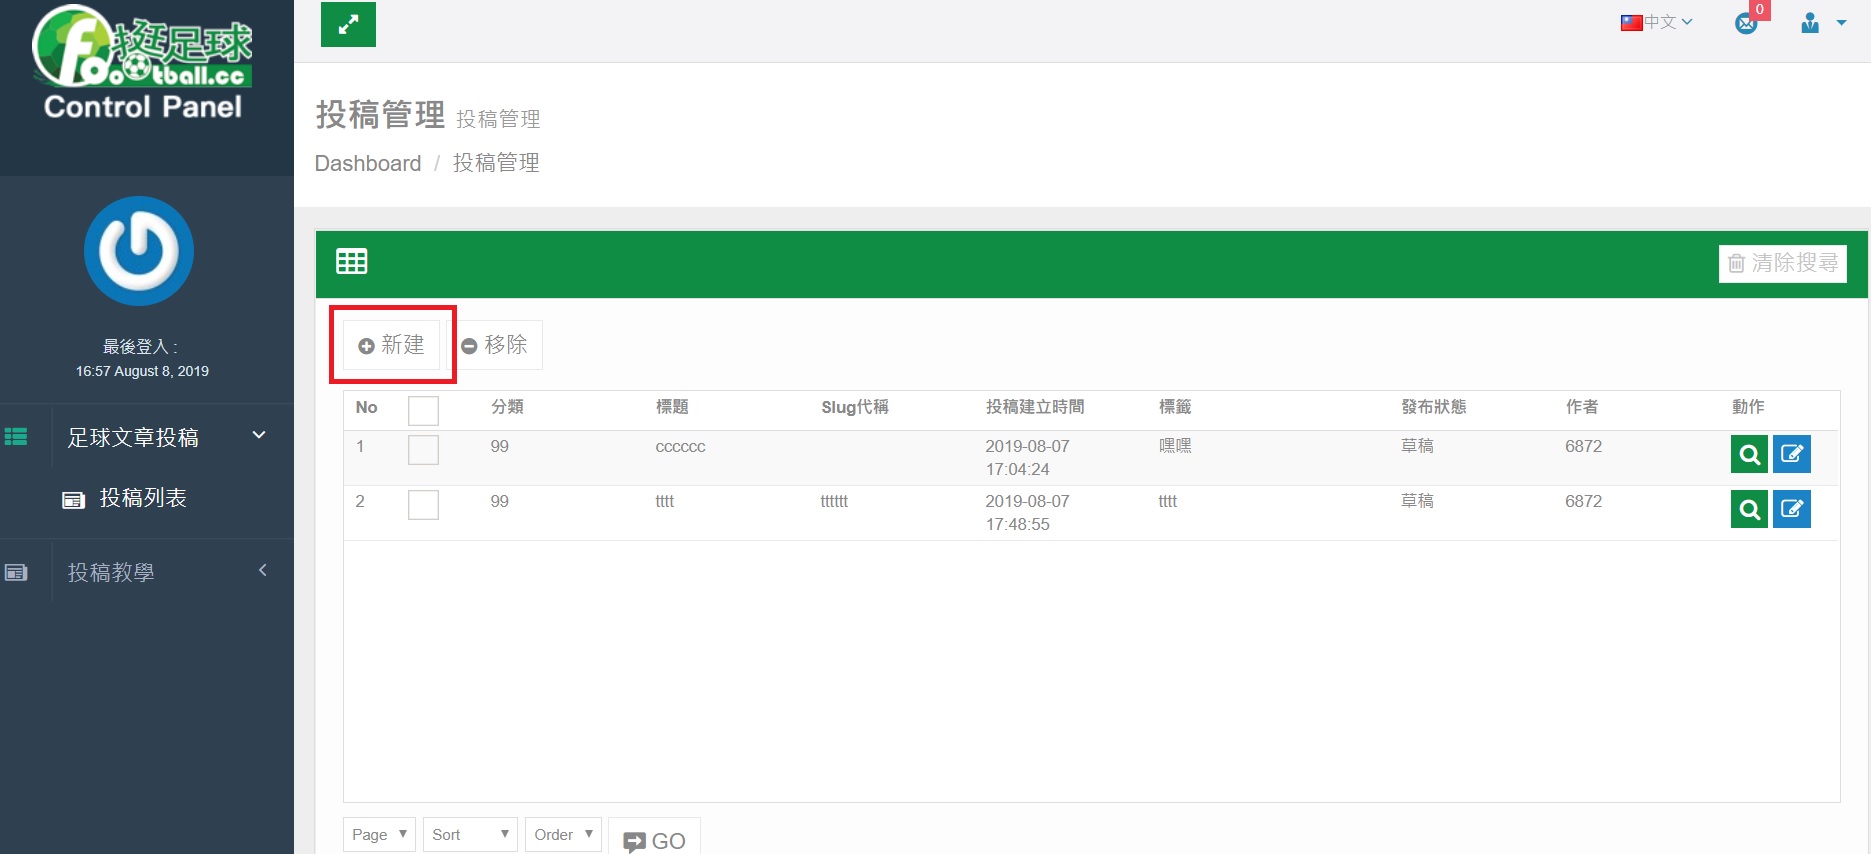Click the Slug代稱 column header
The width and height of the screenshot is (1871, 854).
point(855,407)
